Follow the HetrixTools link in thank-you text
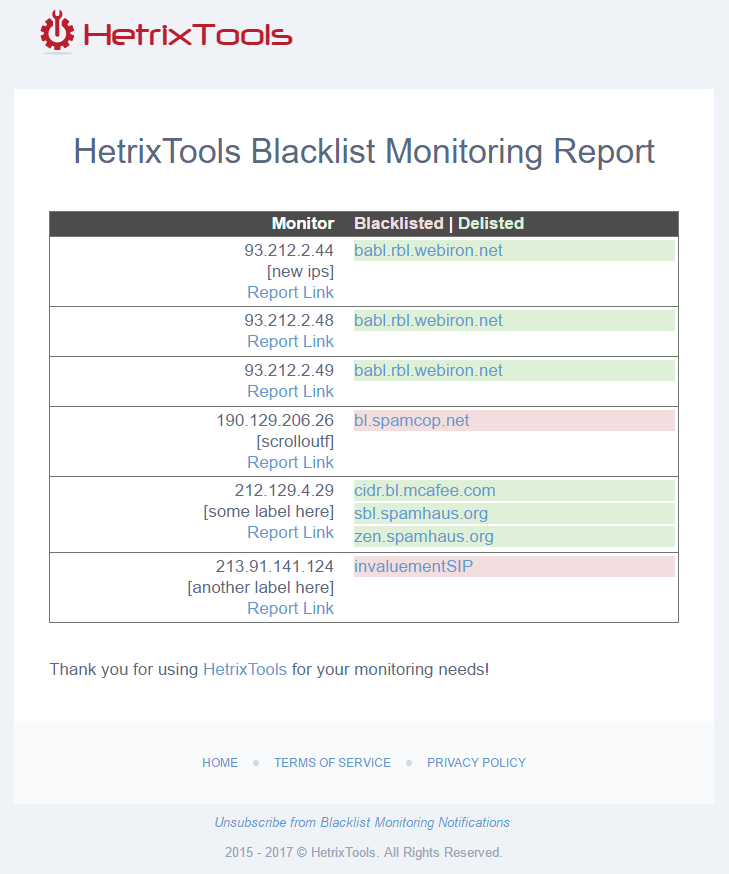 pos(244,669)
